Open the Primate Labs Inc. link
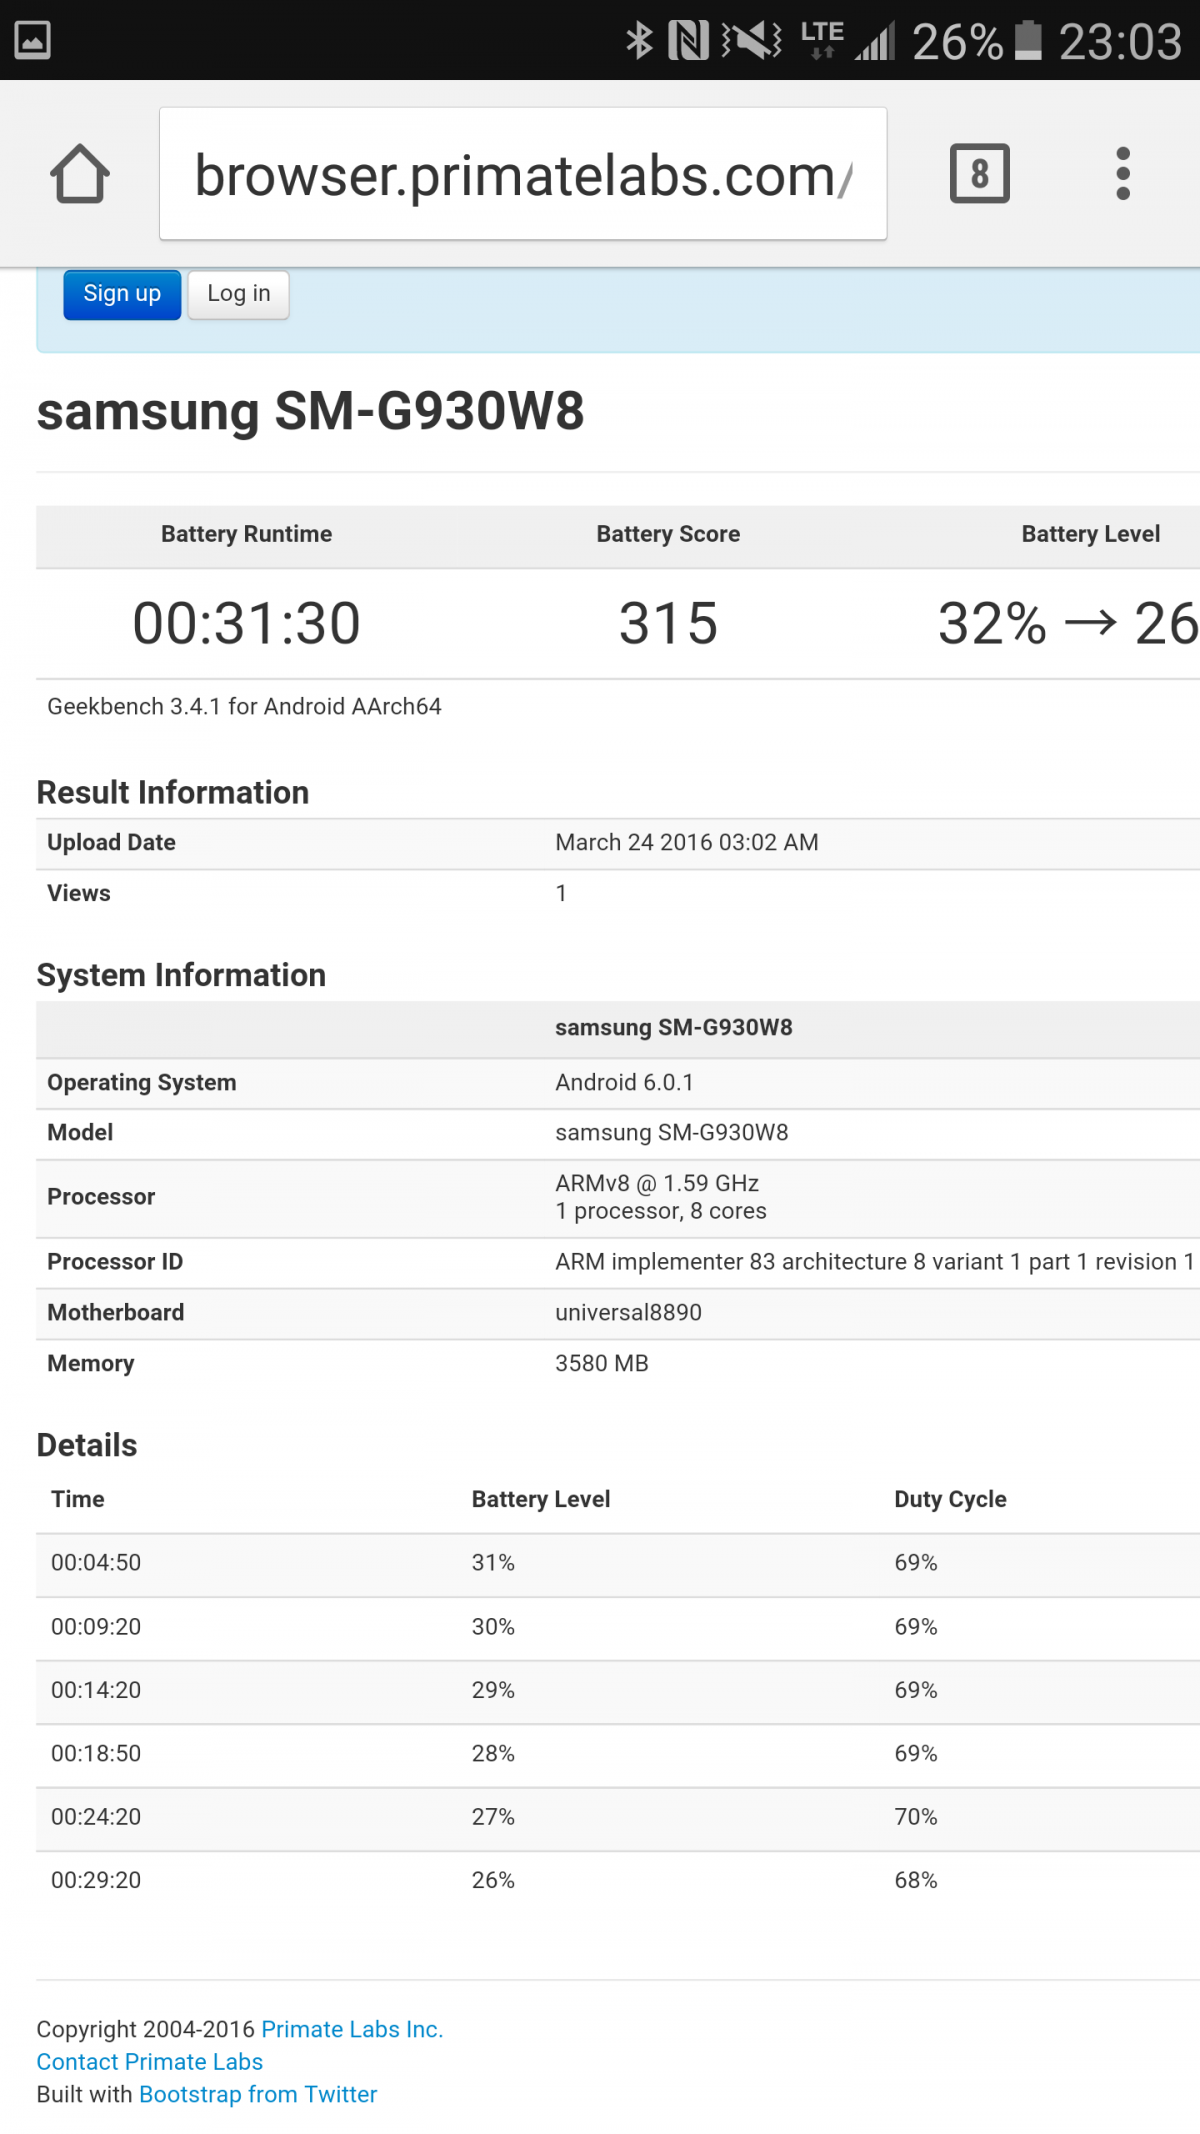The width and height of the screenshot is (1200, 2134). 352,2029
